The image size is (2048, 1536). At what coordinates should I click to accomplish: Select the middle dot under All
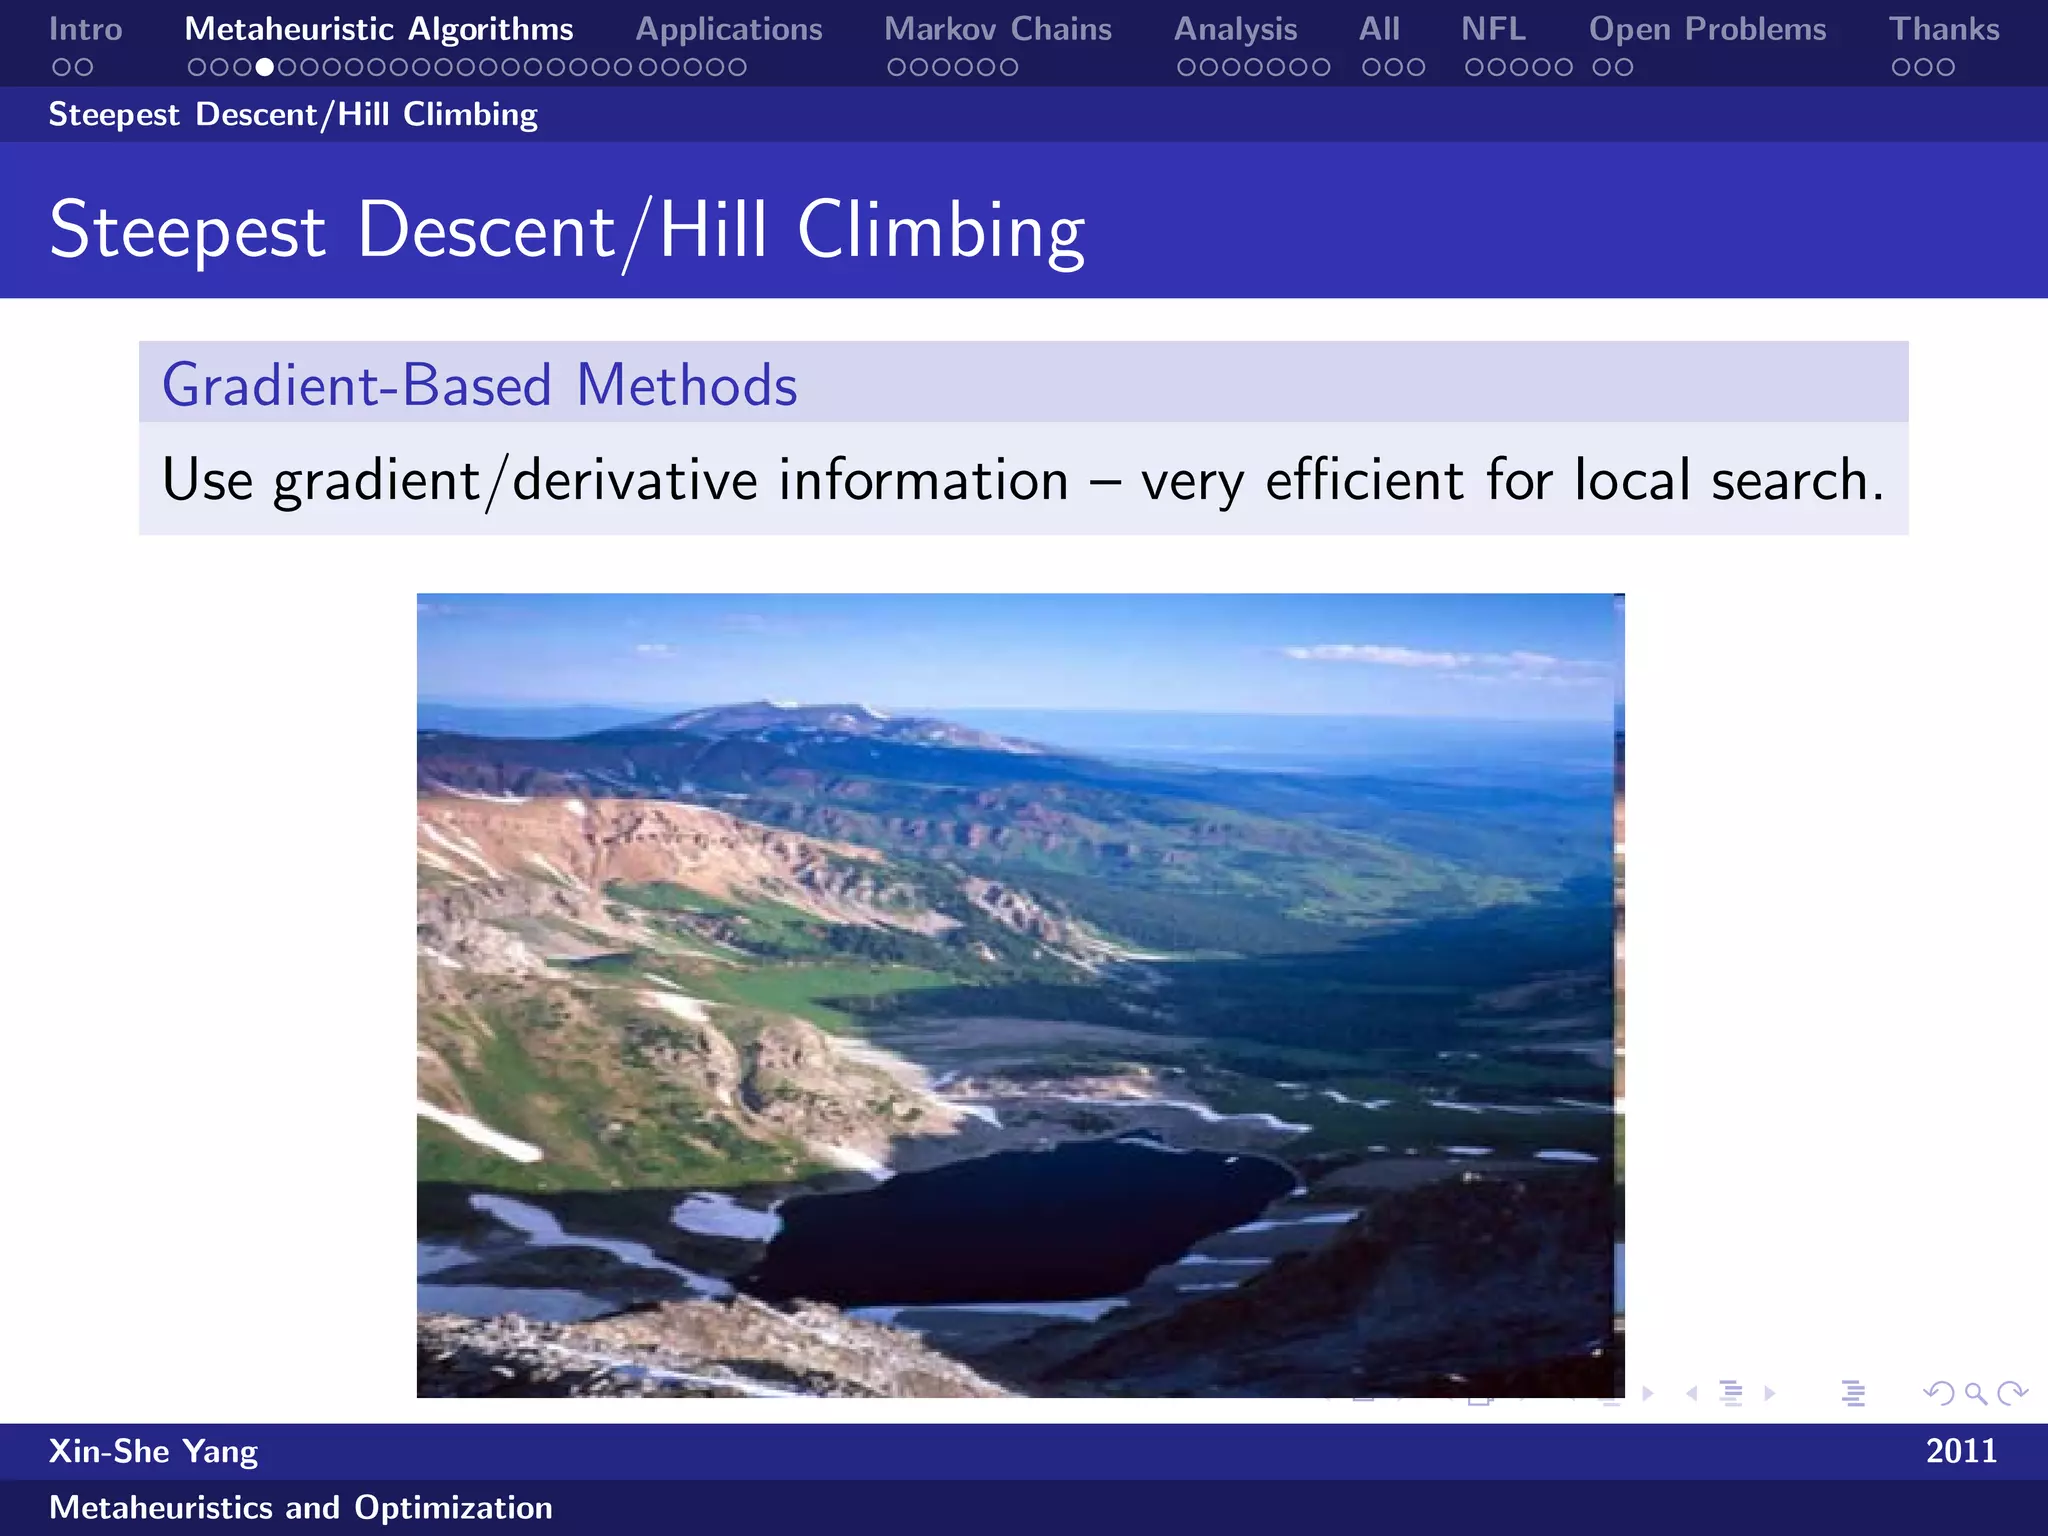coord(1394,67)
